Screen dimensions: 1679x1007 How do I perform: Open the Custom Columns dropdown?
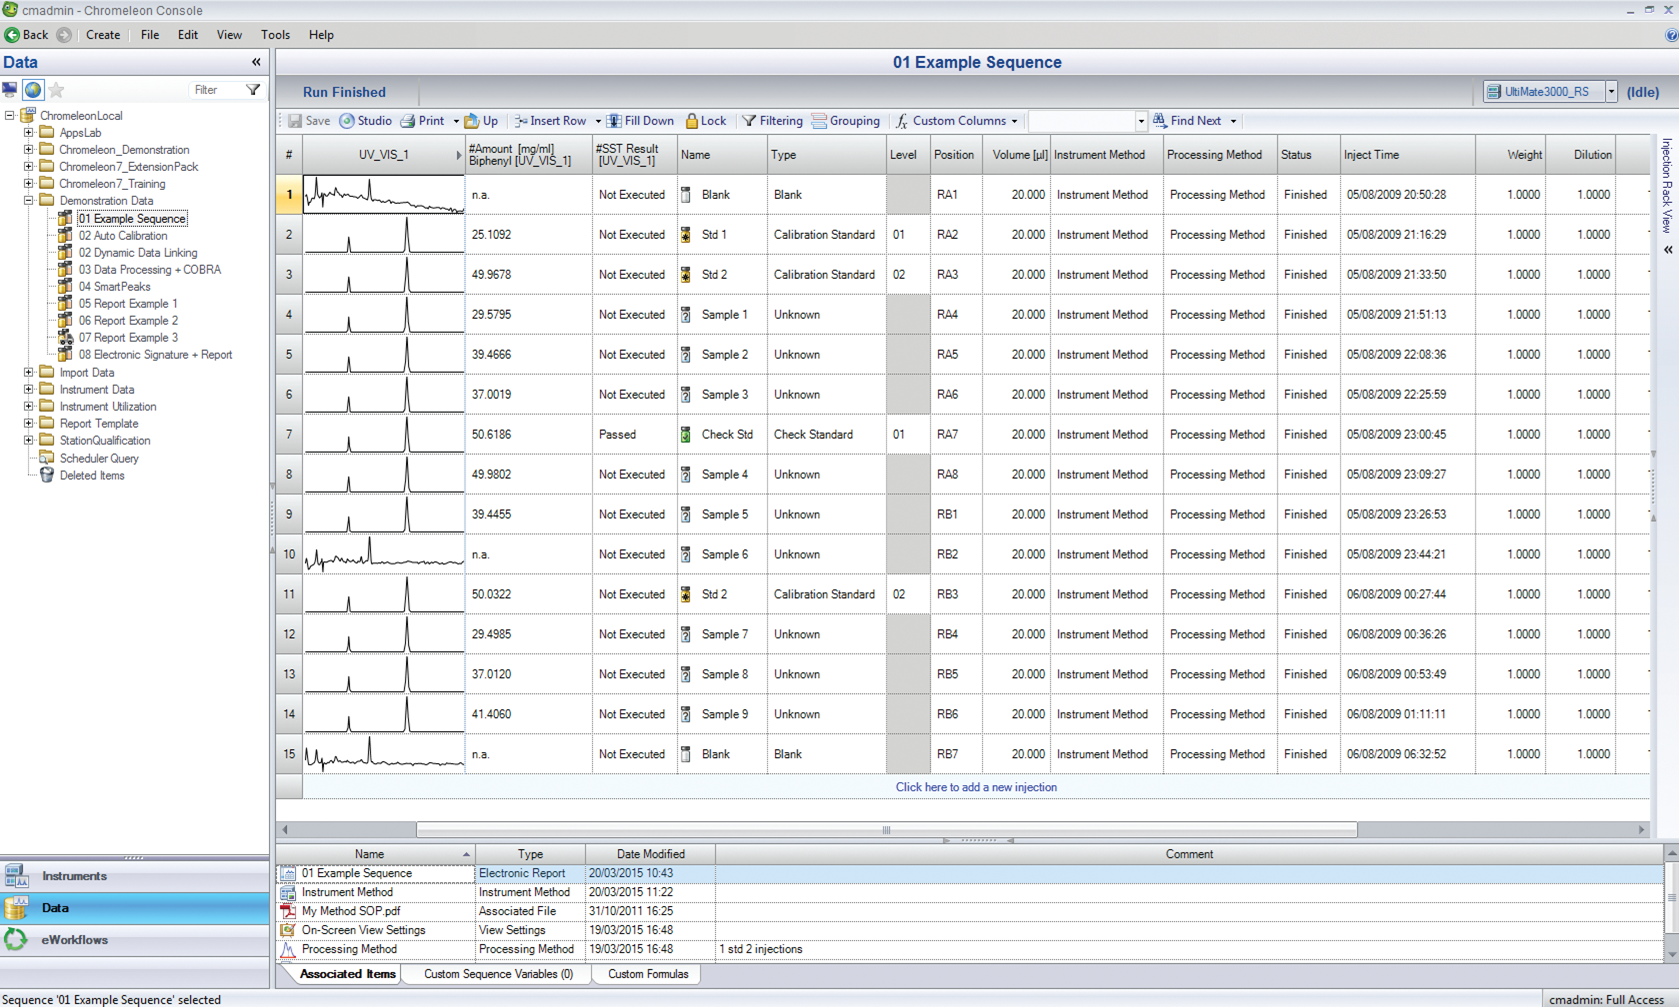pos(1014,120)
